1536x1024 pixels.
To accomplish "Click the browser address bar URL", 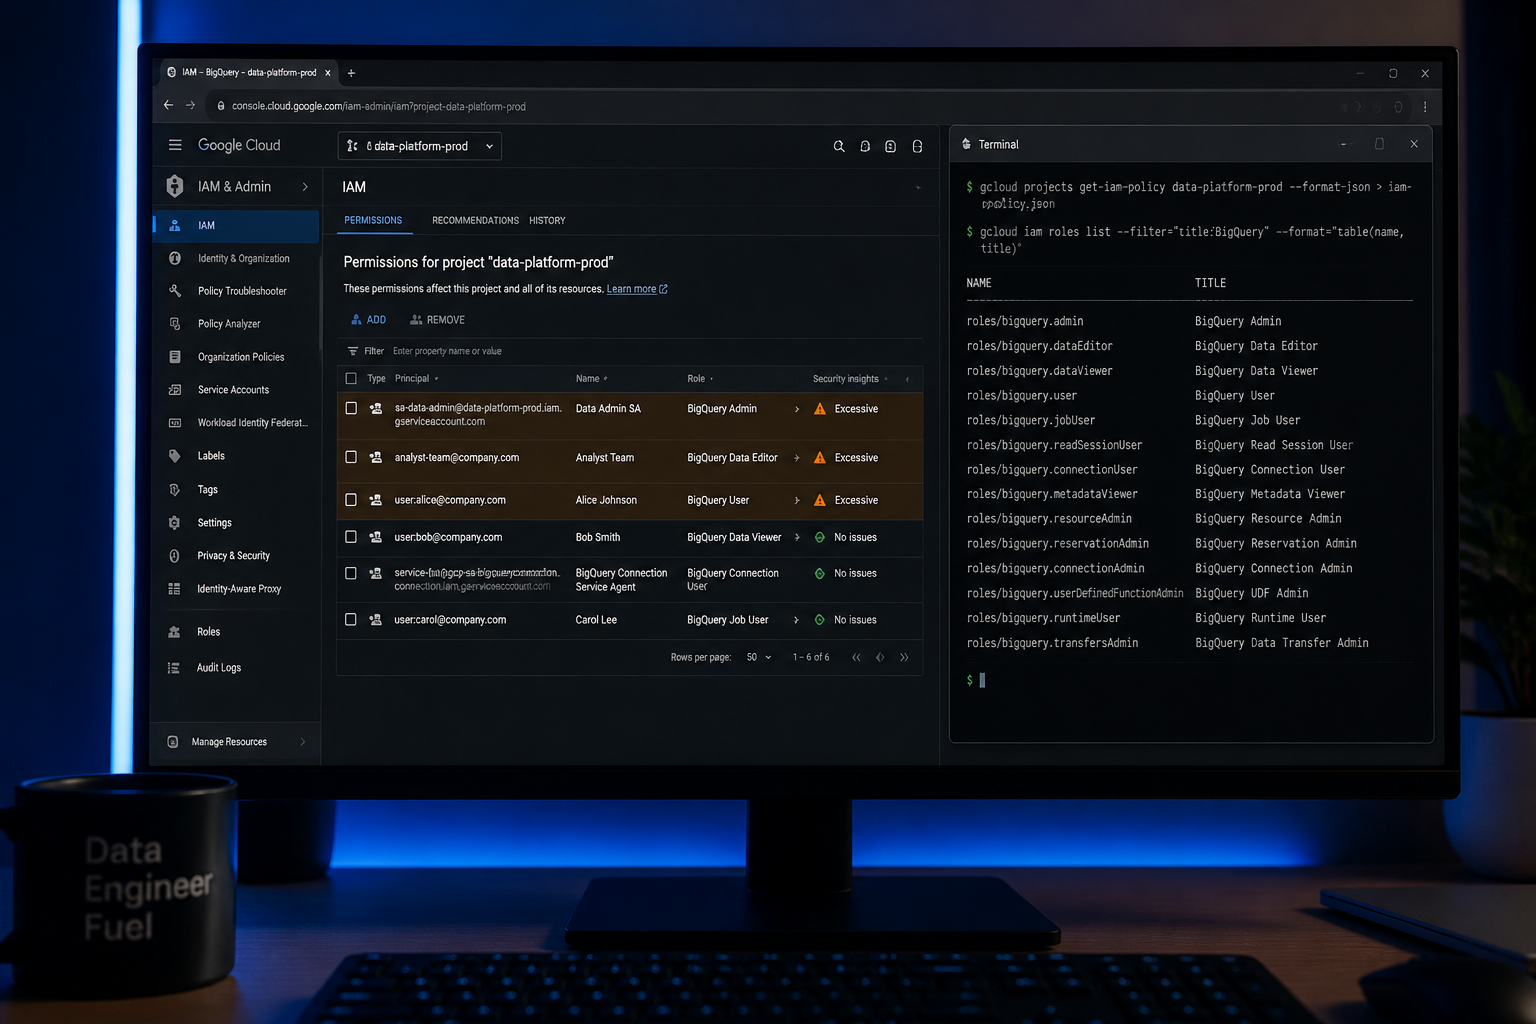I will 378,106.
